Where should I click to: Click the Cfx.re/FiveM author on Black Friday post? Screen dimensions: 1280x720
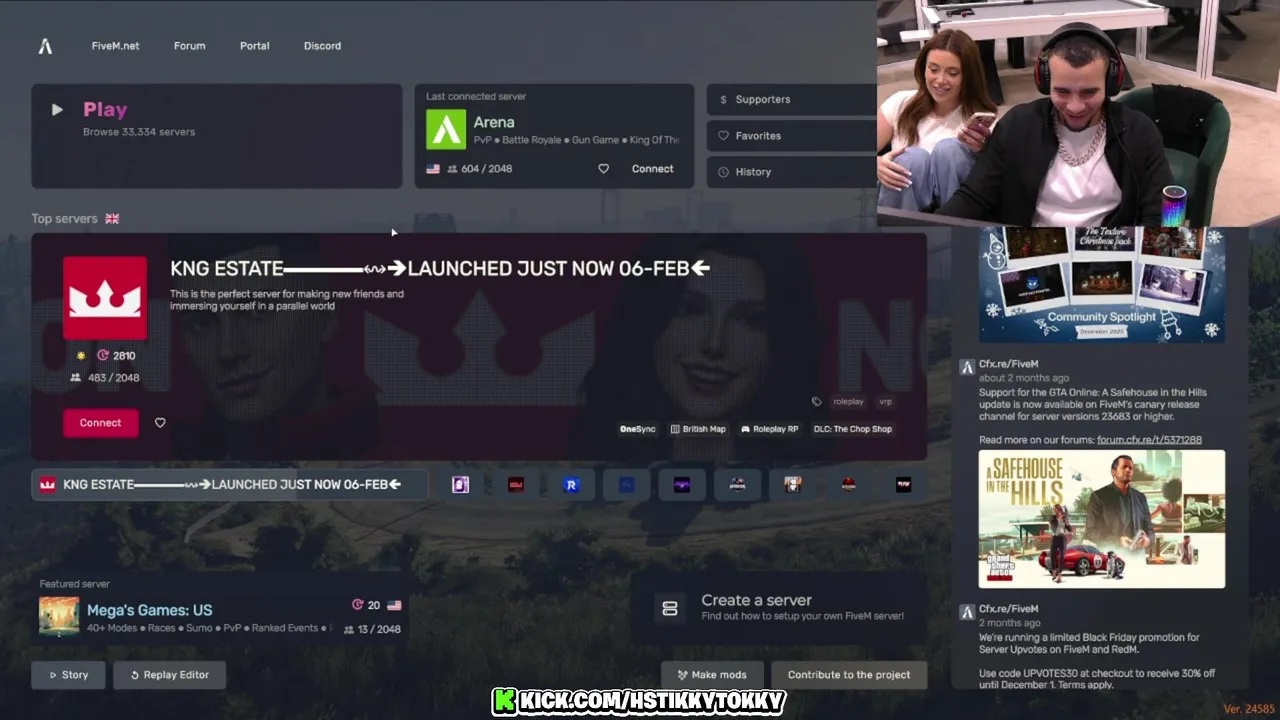click(1008, 609)
